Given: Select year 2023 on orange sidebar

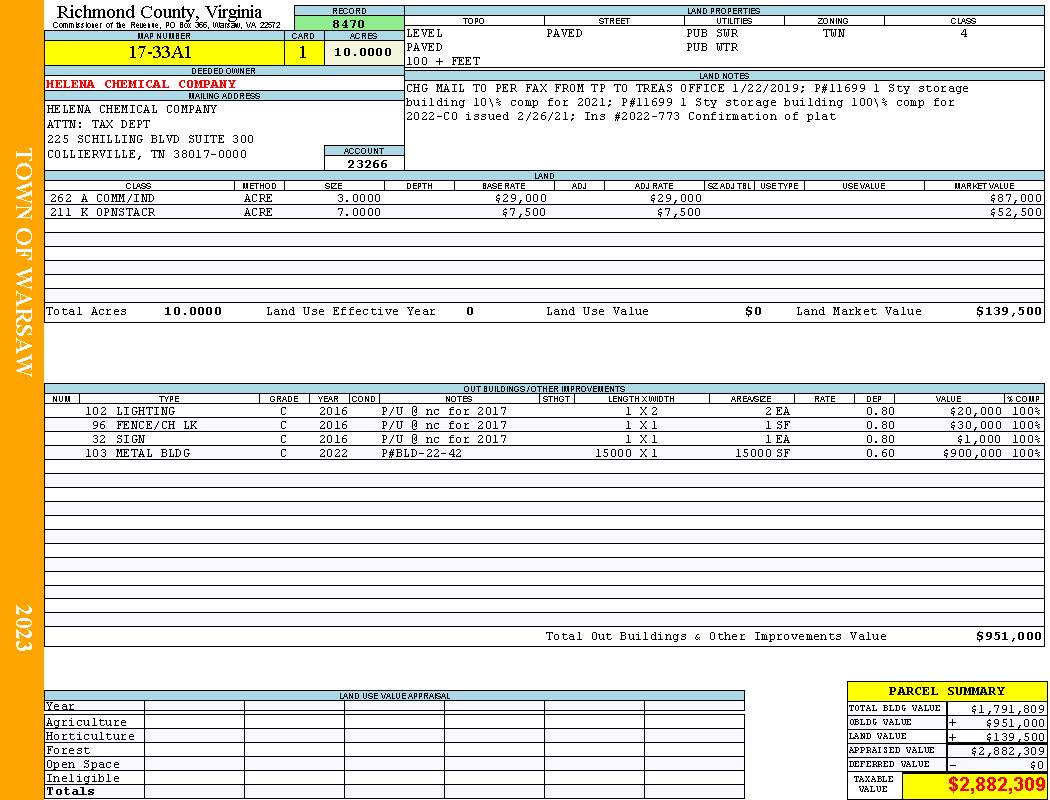Looking at the screenshot, I should [x=22, y=627].
